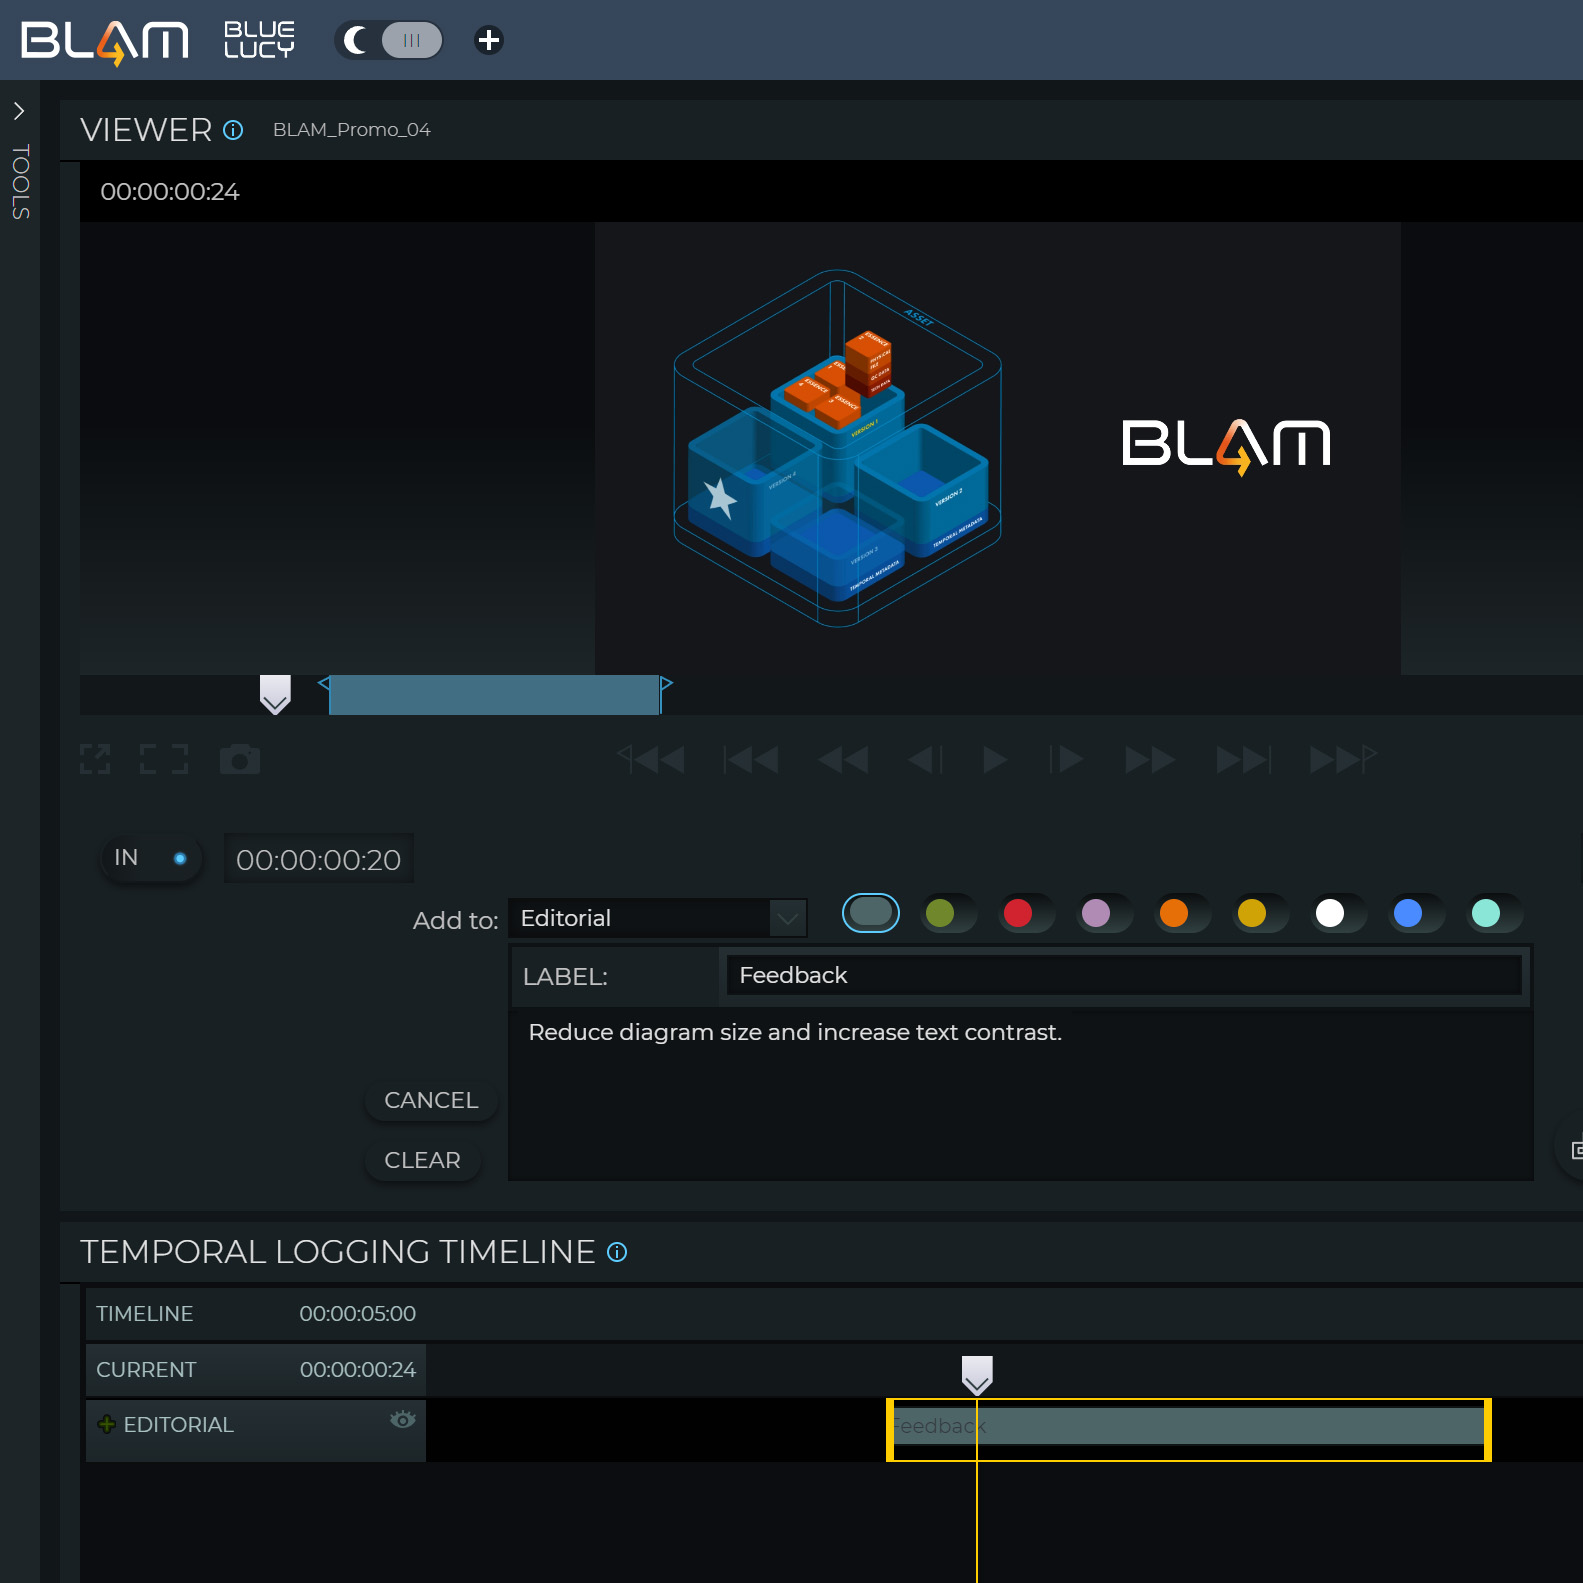Image resolution: width=1583 pixels, height=1583 pixels.
Task: Open Temporal Logging Timeline info icon
Action: pyautogui.click(x=617, y=1252)
